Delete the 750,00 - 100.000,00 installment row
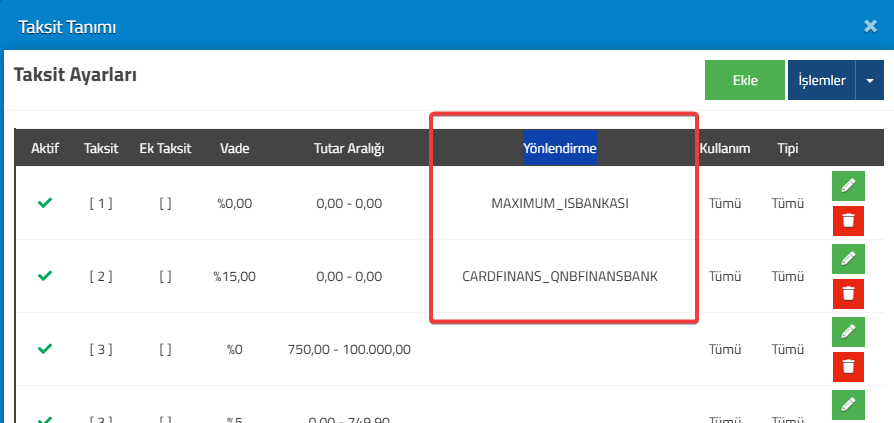This screenshot has height=423, width=894. (x=848, y=367)
